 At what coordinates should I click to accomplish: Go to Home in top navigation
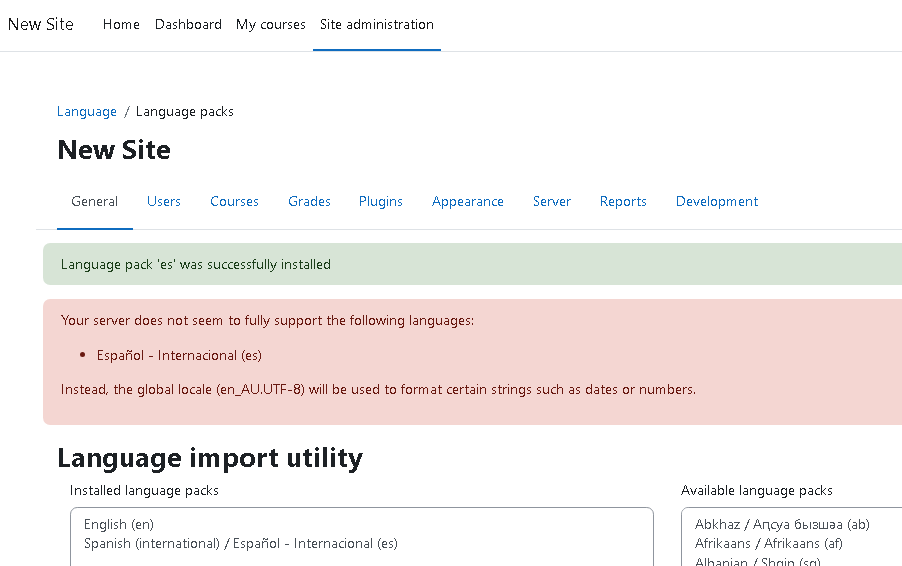[121, 24]
